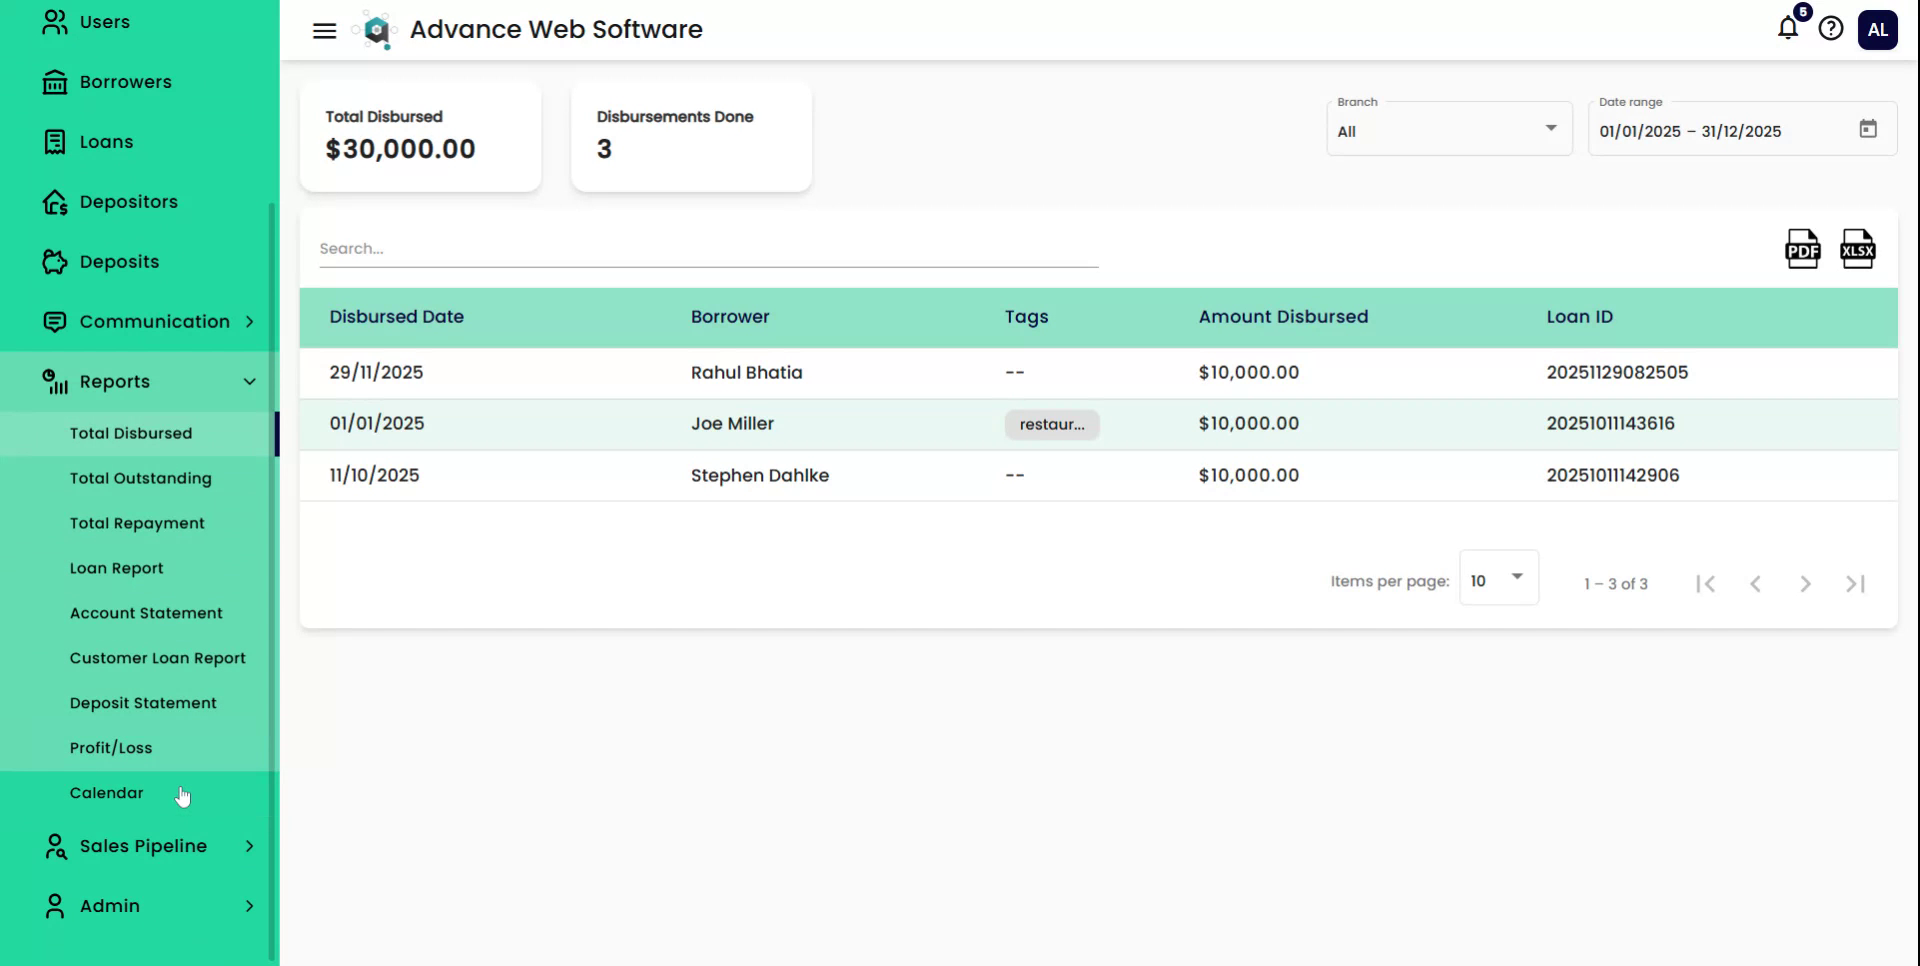This screenshot has height=966, width=1920.
Task: Open the Calendar report
Action: (x=106, y=792)
